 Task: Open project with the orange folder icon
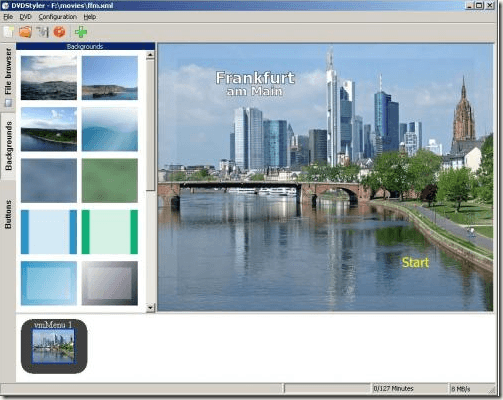(x=25, y=32)
